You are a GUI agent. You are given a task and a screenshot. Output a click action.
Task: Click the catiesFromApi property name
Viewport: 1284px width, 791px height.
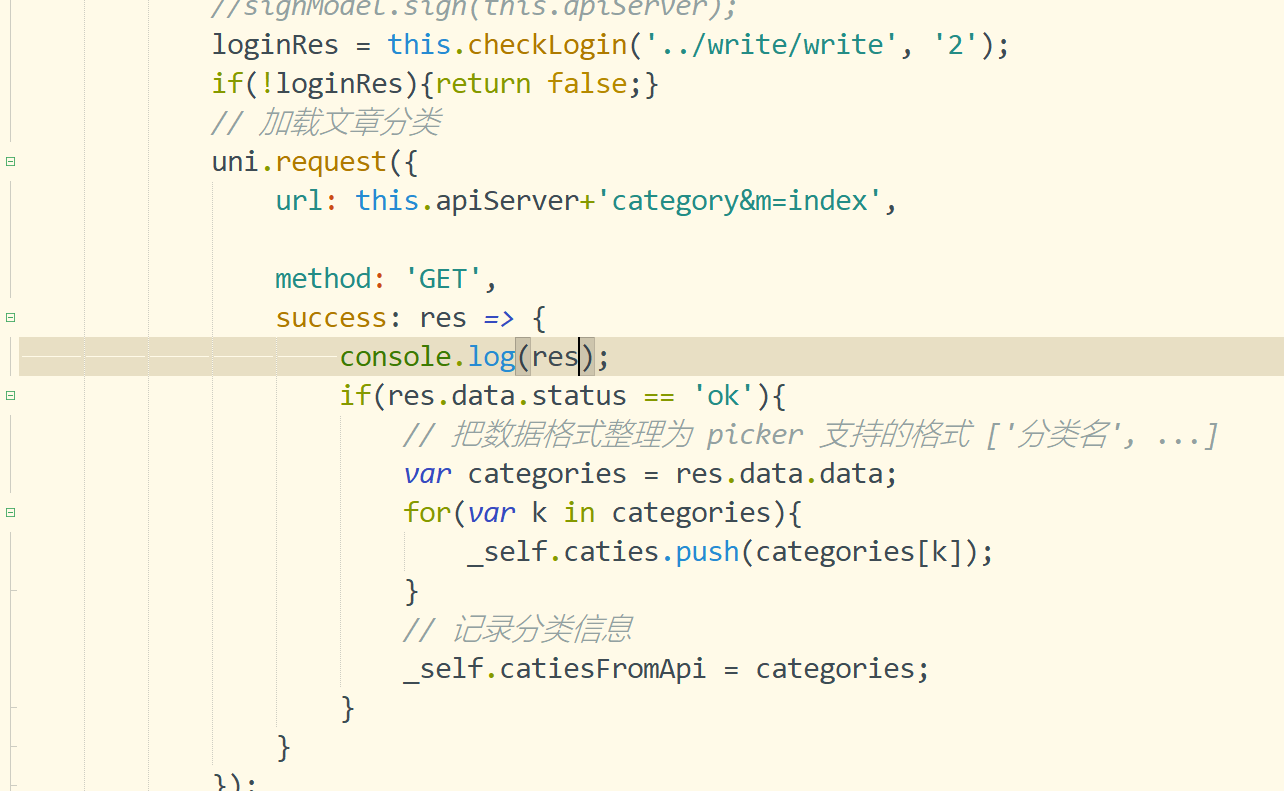point(602,668)
